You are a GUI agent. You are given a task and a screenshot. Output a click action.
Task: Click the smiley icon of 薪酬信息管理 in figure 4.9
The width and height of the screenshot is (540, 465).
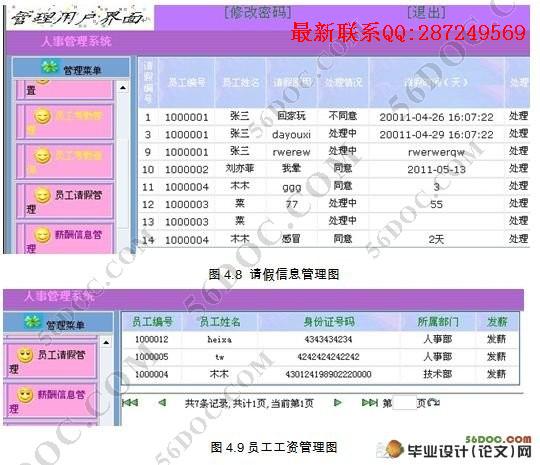point(25,395)
